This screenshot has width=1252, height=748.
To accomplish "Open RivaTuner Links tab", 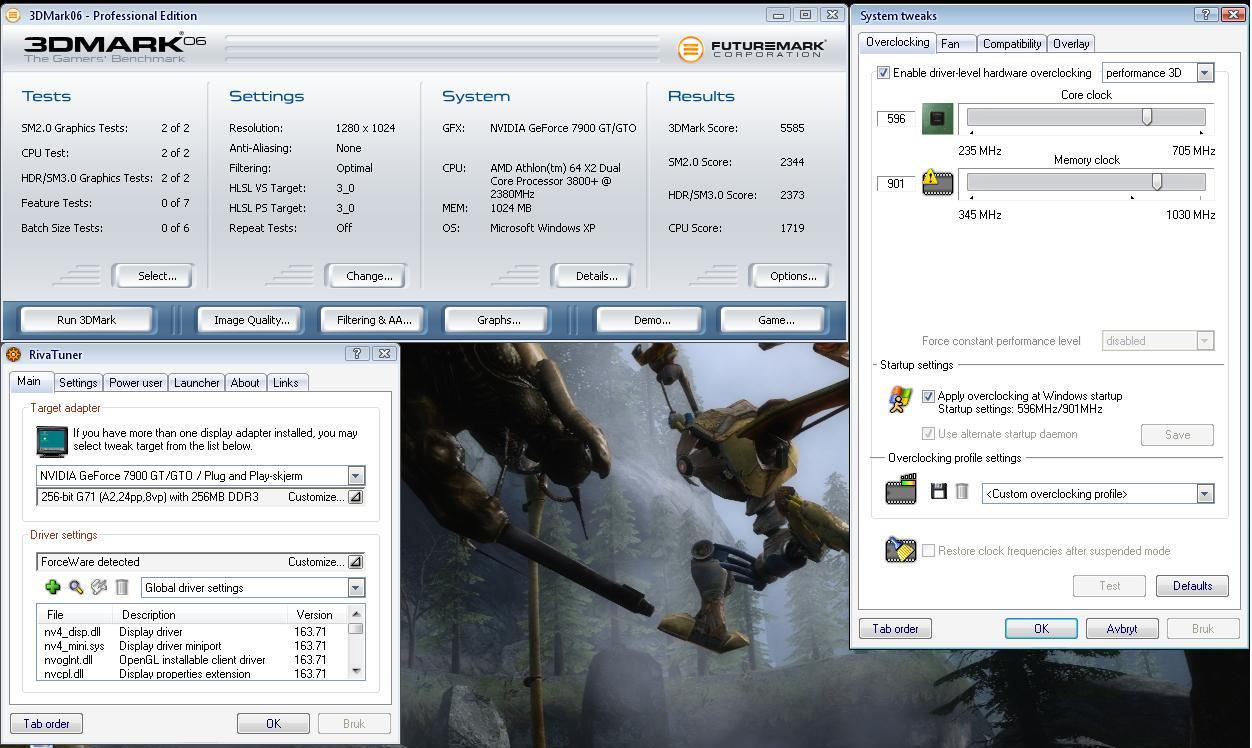I will [285, 383].
